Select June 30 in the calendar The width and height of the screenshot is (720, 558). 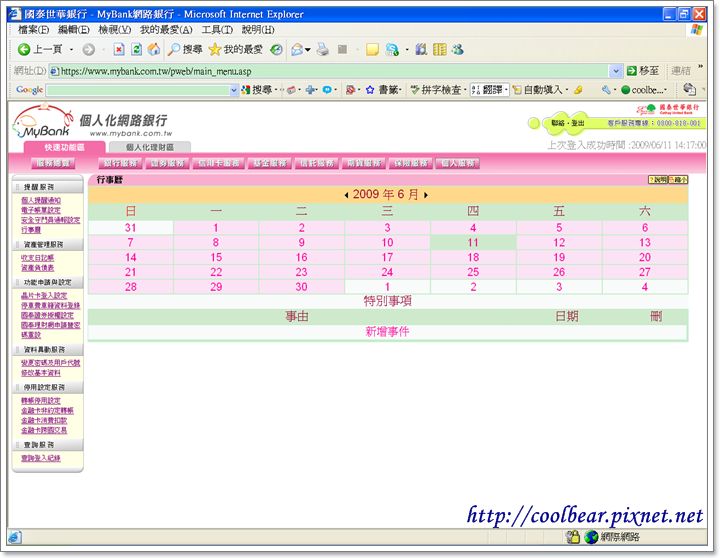(x=301, y=287)
